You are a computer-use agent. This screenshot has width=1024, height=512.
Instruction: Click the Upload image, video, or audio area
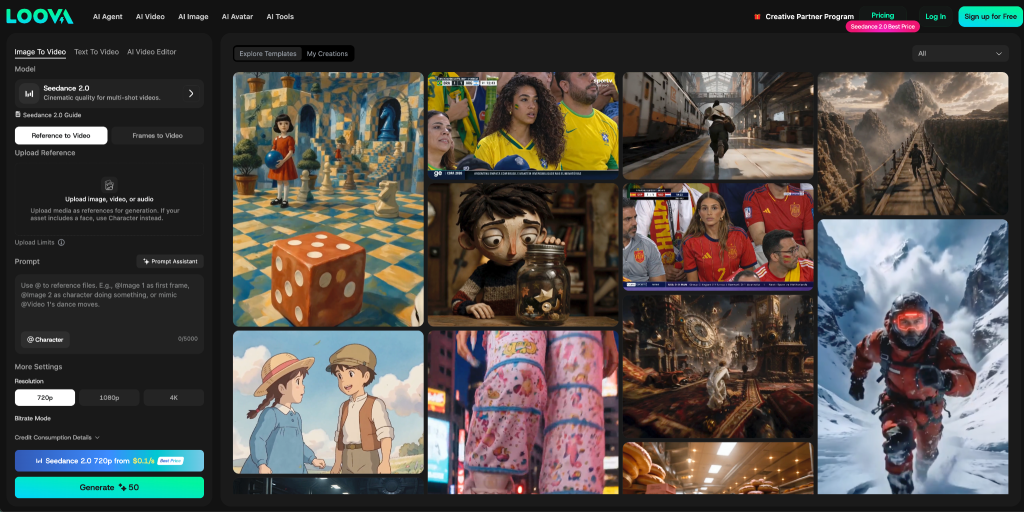tap(109, 199)
